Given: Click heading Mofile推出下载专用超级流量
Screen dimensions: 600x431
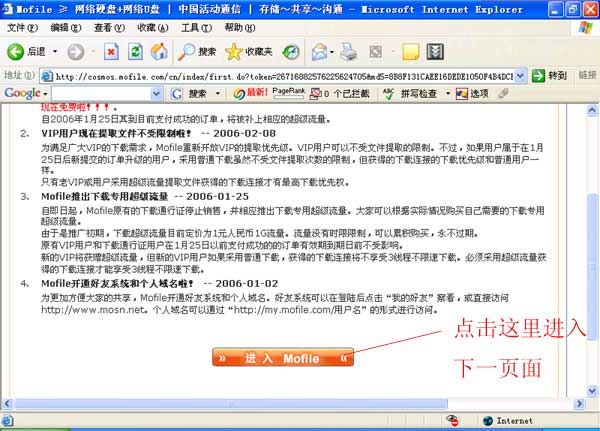Looking at the screenshot, I should pyautogui.click(x=105, y=196).
